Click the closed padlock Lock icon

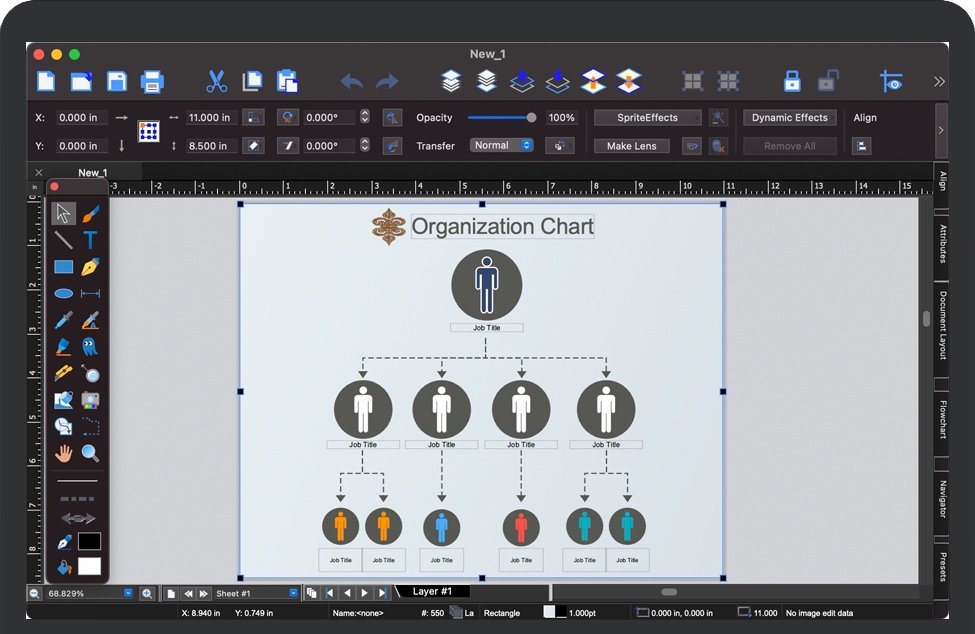(x=792, y=81)
